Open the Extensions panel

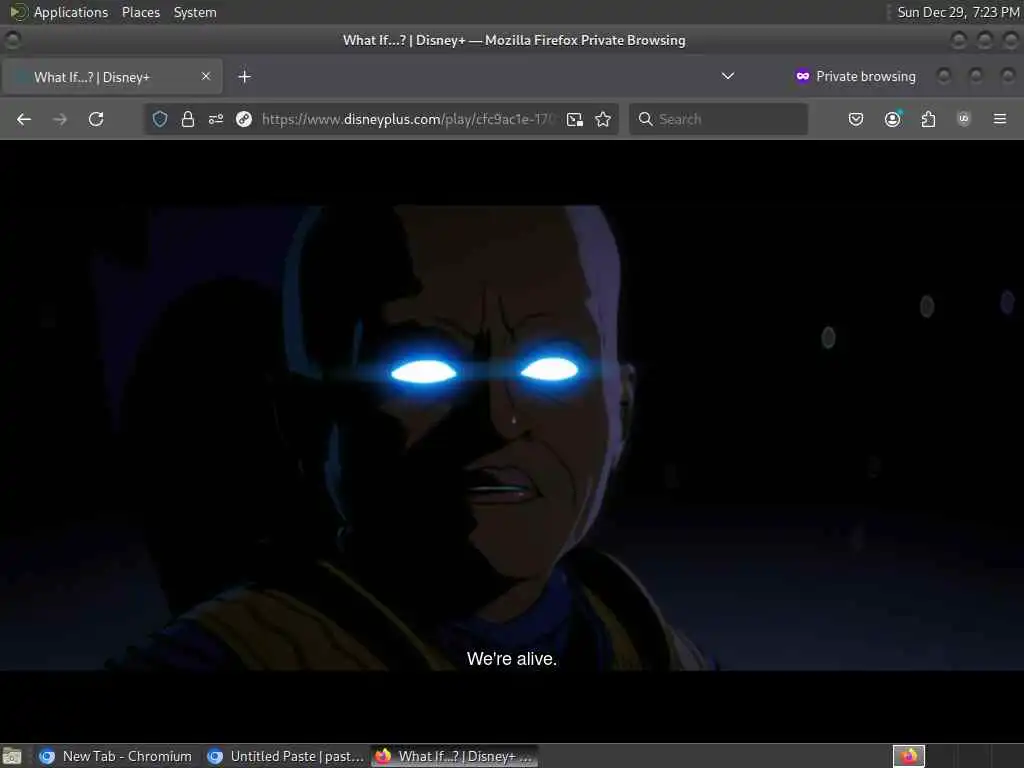pos(928,119)
